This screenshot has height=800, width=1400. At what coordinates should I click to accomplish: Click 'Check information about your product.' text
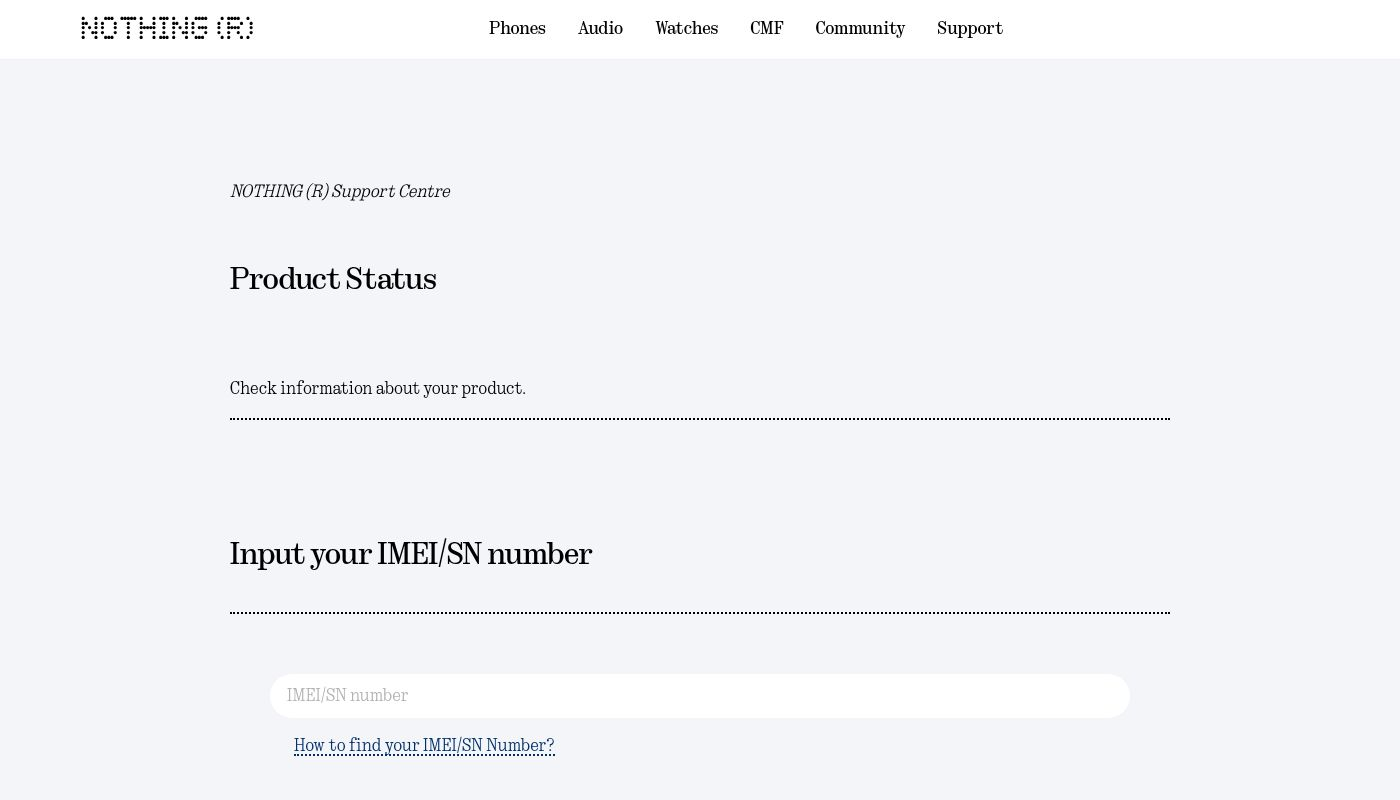point(378,388)
